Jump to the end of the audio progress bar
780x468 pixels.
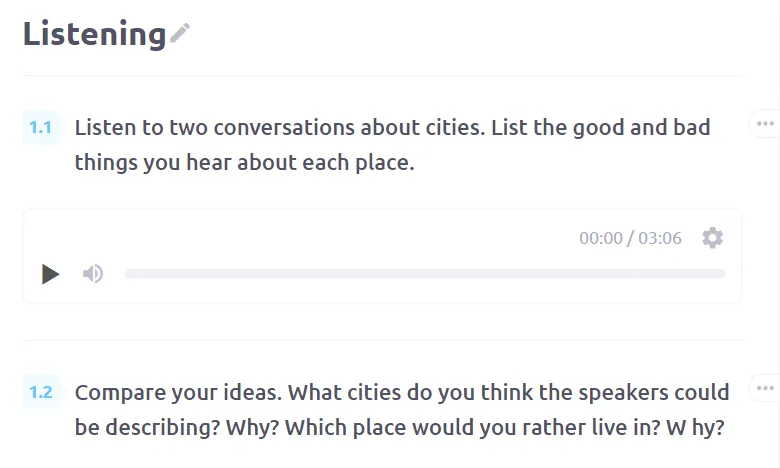click(x=724, y=274)
